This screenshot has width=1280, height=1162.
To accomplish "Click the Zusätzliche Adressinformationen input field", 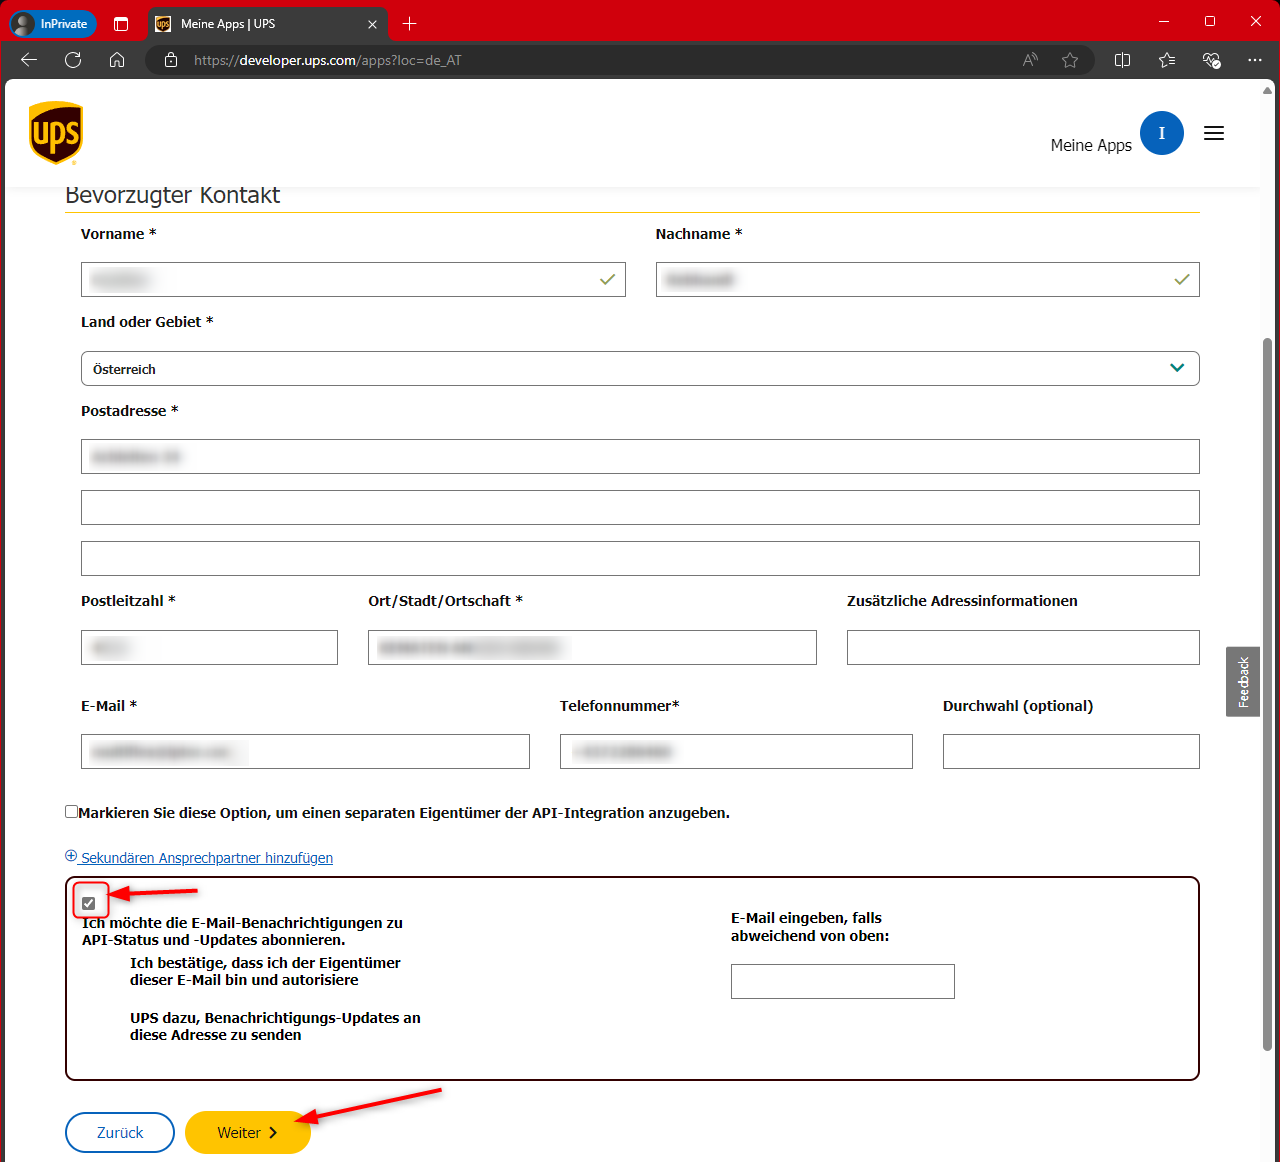I will (1022, 647).
